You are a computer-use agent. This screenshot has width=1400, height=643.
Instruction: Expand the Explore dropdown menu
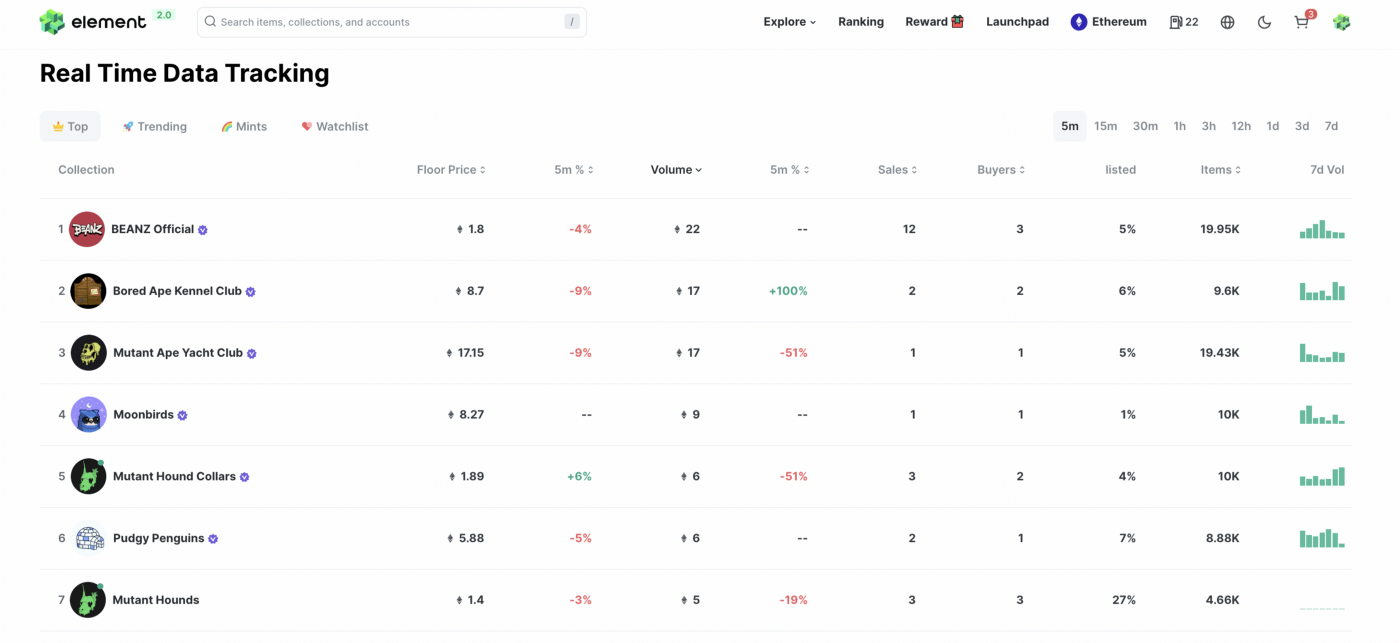790,22
